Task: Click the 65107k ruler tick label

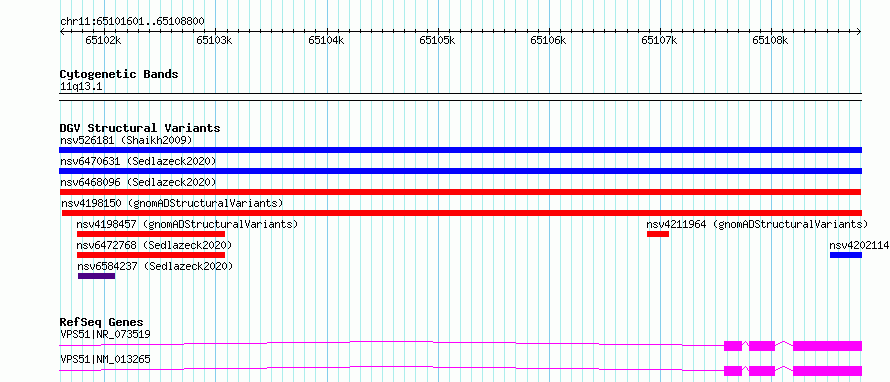Action: click(x=660, y=40)
